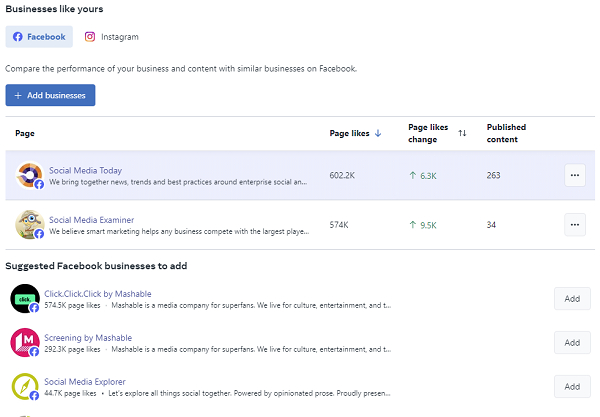The image size is (600, 417).
Task: Sort by Page likes down arrow
Action: click(378, 133)
